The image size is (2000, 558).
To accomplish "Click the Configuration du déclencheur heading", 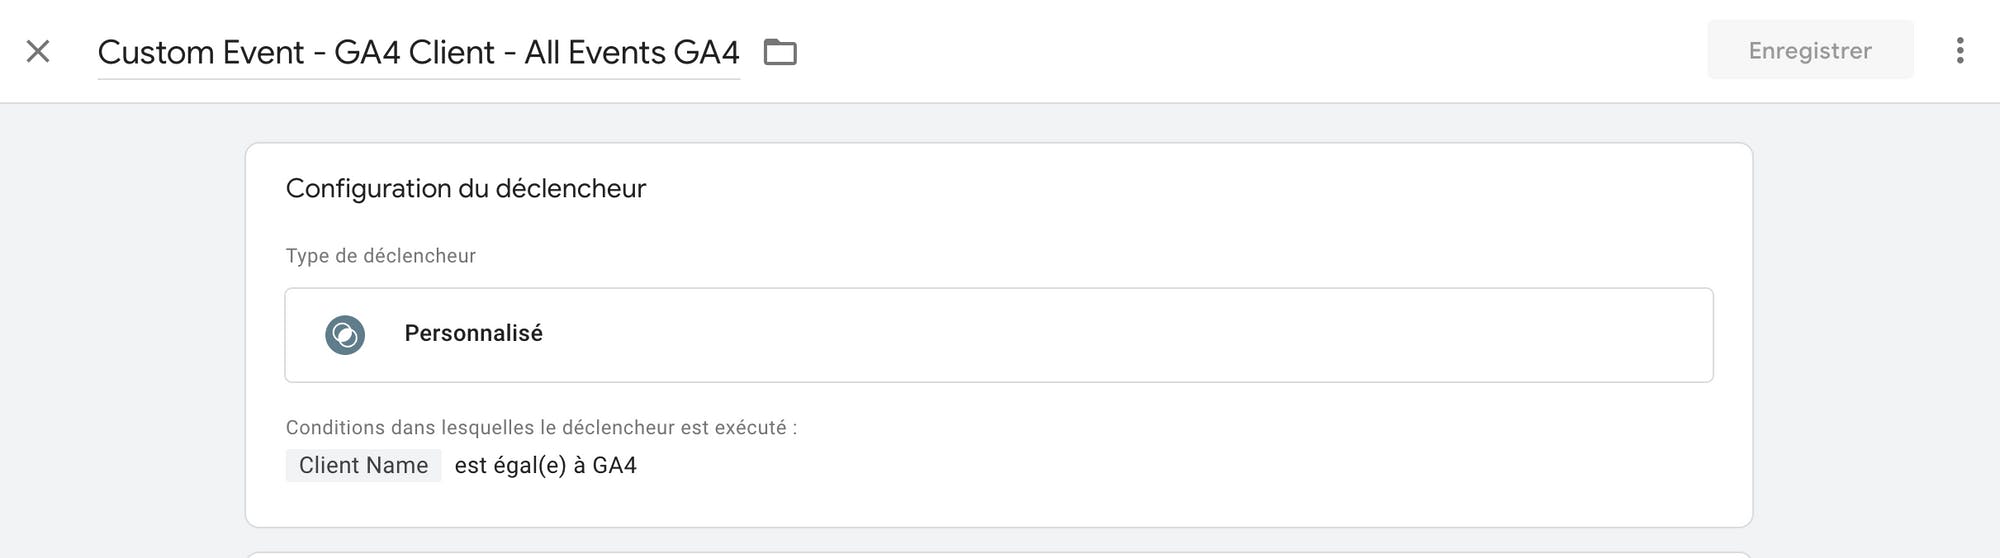I will (x=466, y=188).
